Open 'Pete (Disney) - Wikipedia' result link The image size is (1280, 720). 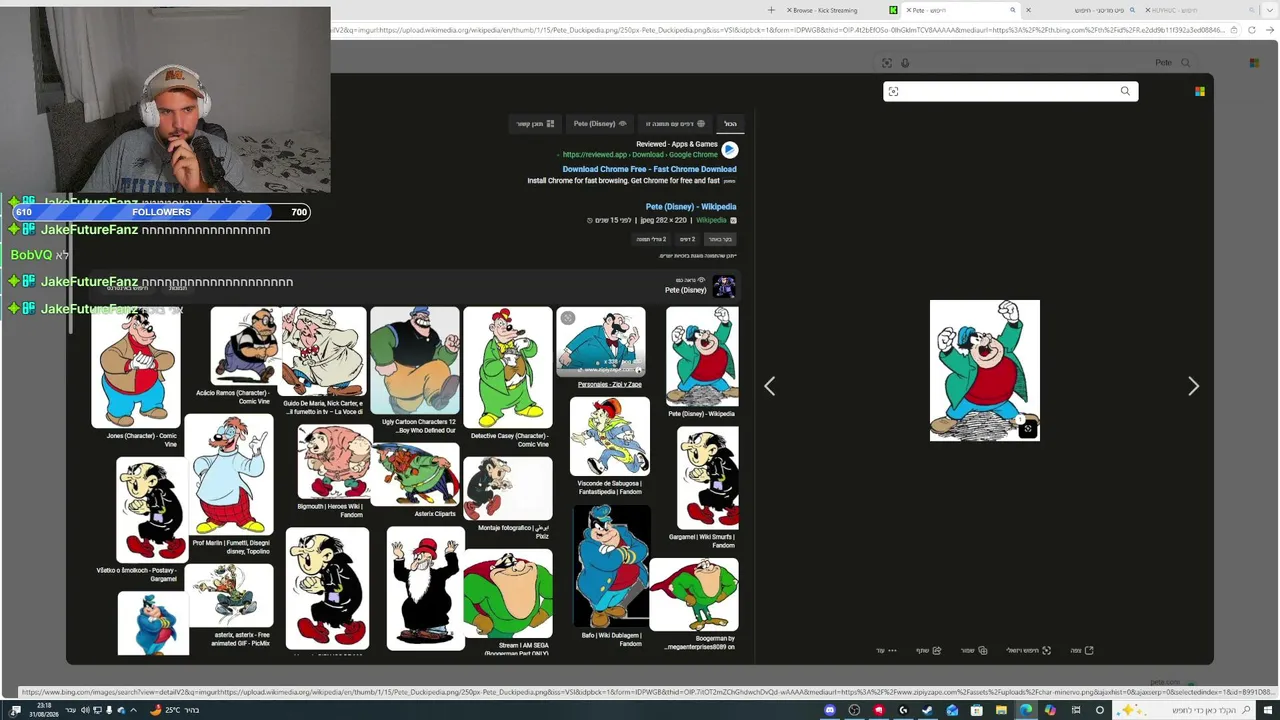[x=691, y=207]
